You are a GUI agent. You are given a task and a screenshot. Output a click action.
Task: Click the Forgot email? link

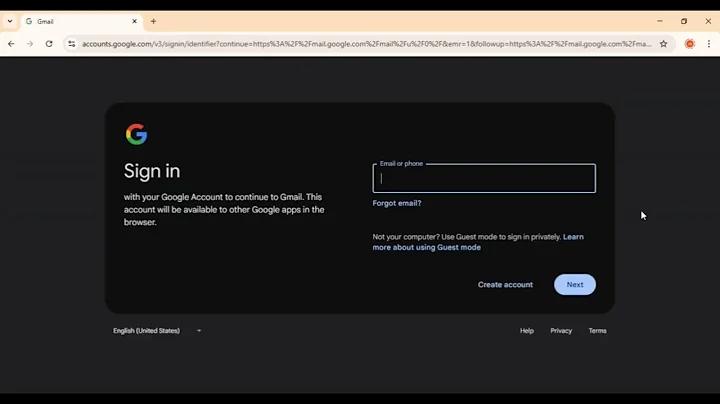click(397, 203)
